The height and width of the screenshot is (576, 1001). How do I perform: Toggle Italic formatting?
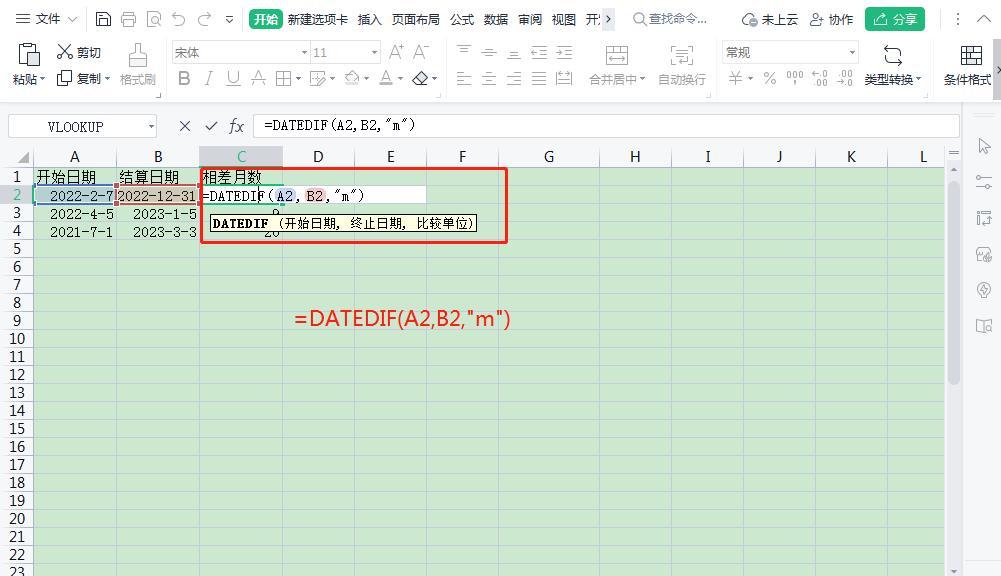tap(209, 79)
